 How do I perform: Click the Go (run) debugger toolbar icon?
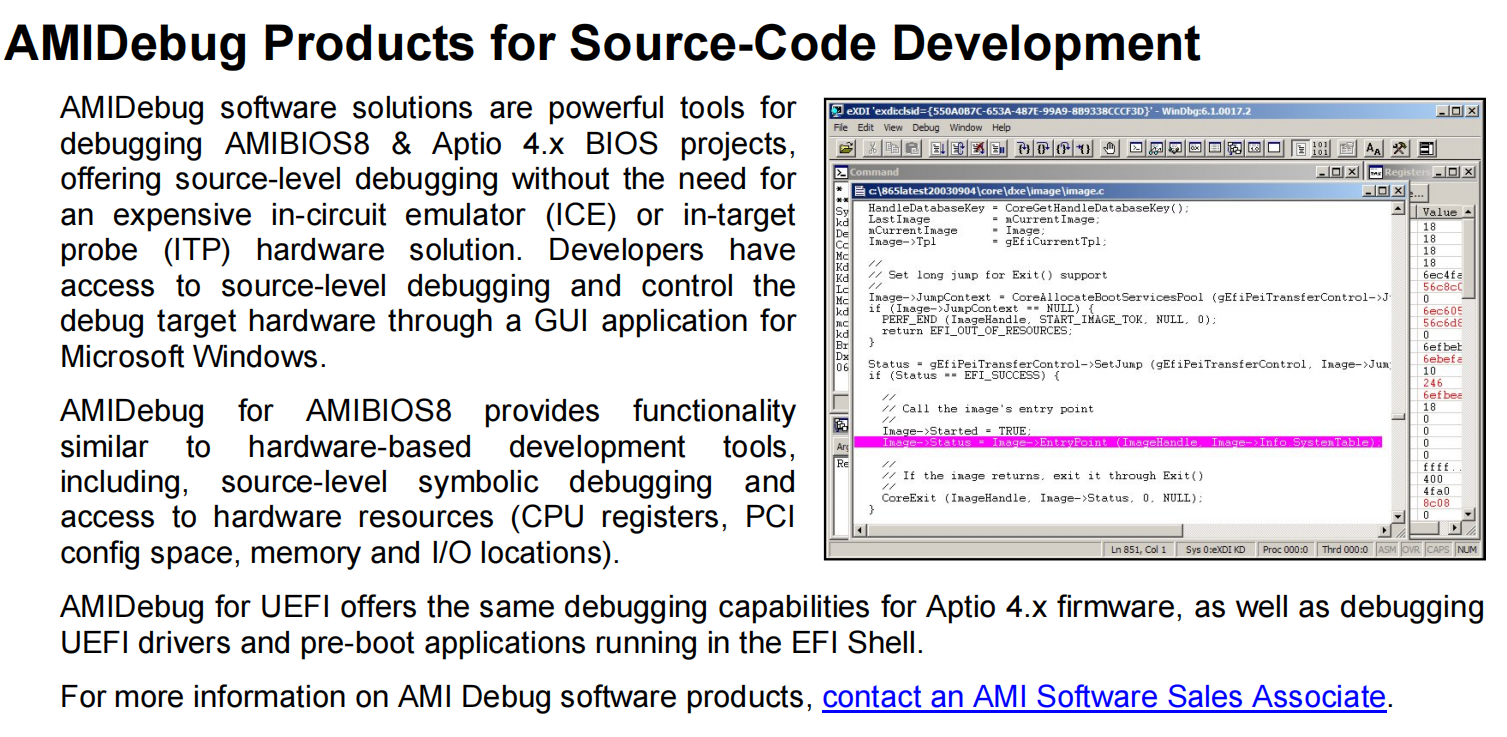[x=938, y=148]
